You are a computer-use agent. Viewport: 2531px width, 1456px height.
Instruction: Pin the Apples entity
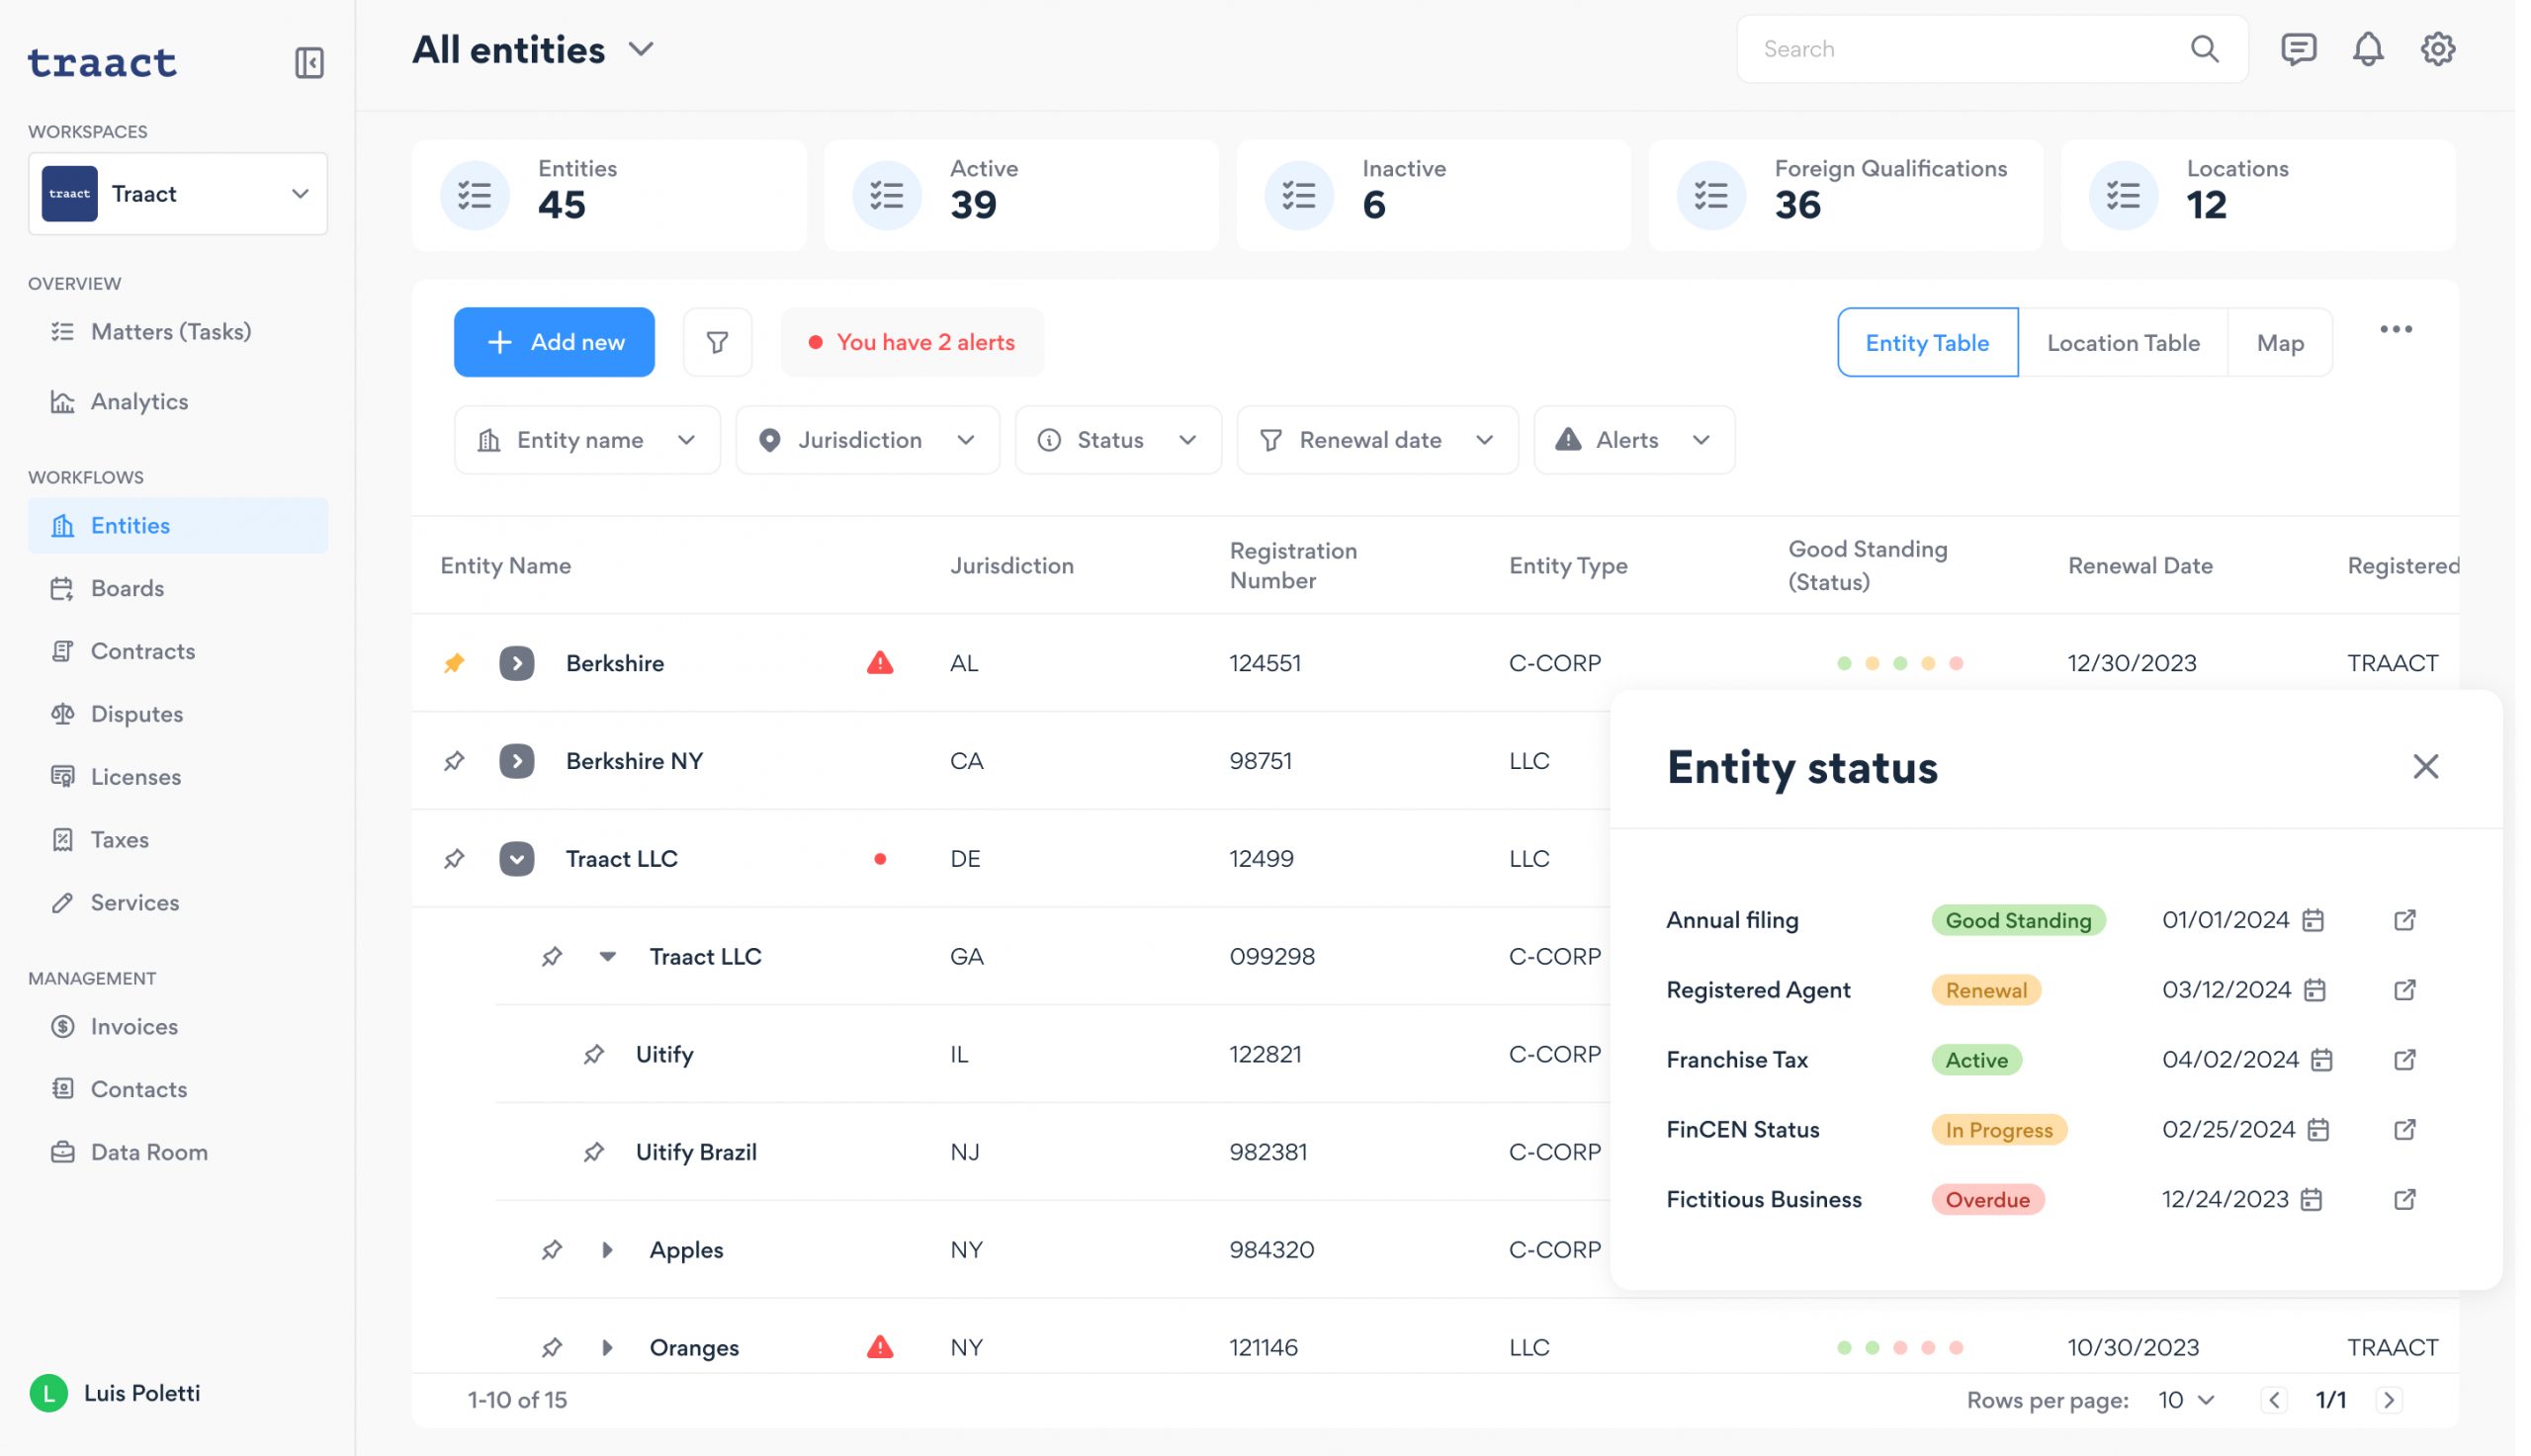tap(552, 1250)
